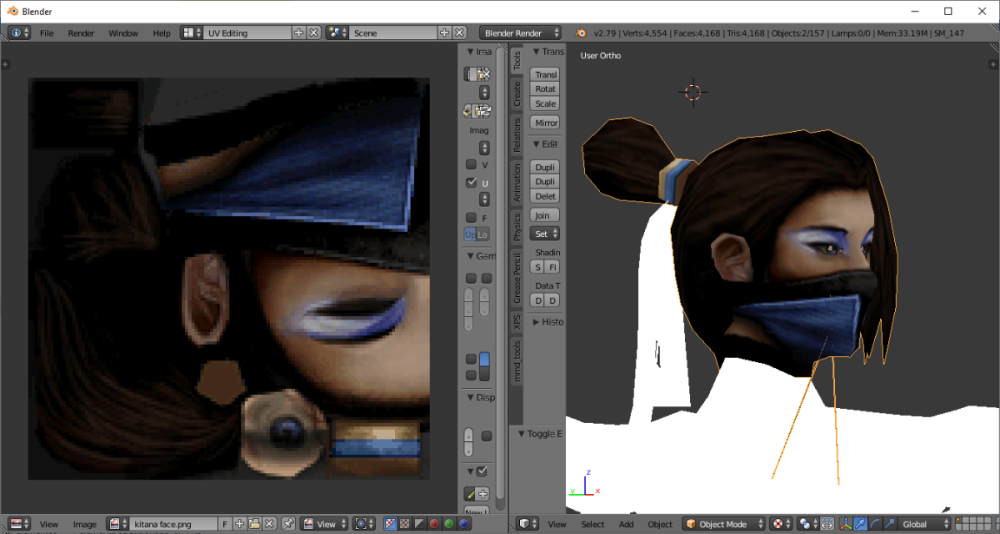Screen dimensions: 1000x534
Task: Open UV editor type selector icon
Action: pos(21,524)
